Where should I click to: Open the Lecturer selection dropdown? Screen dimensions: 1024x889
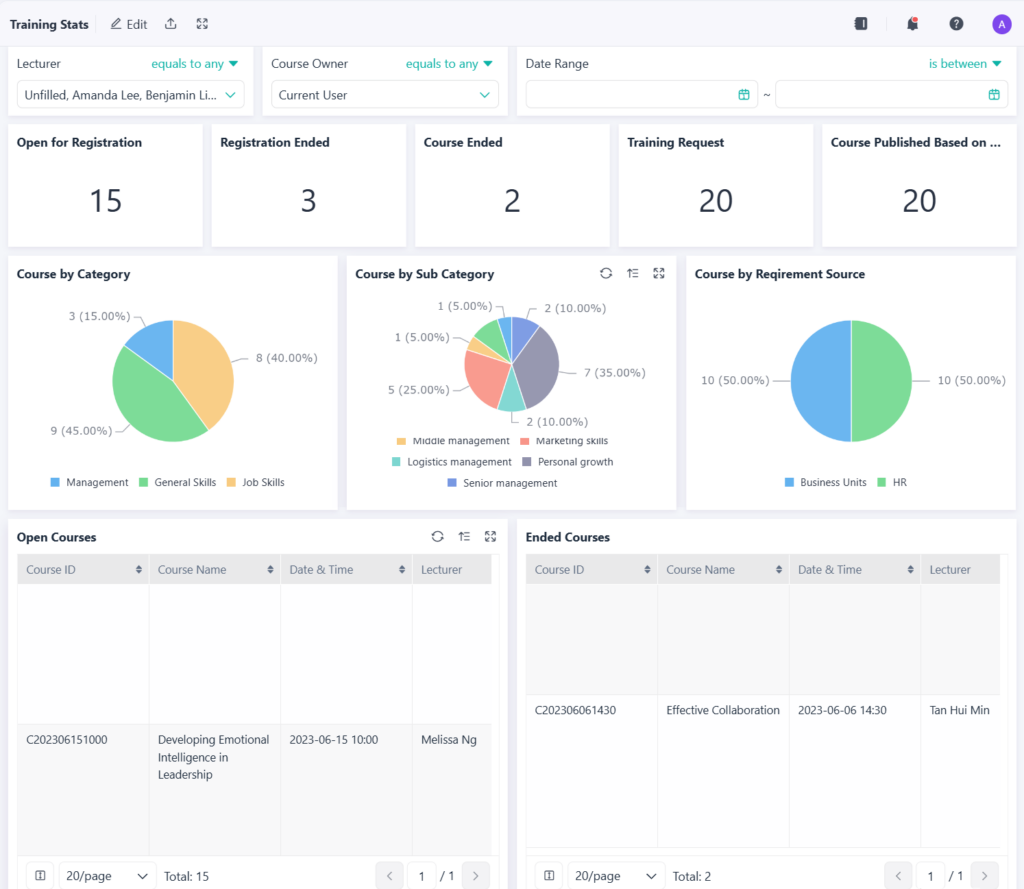click(130, 95)
